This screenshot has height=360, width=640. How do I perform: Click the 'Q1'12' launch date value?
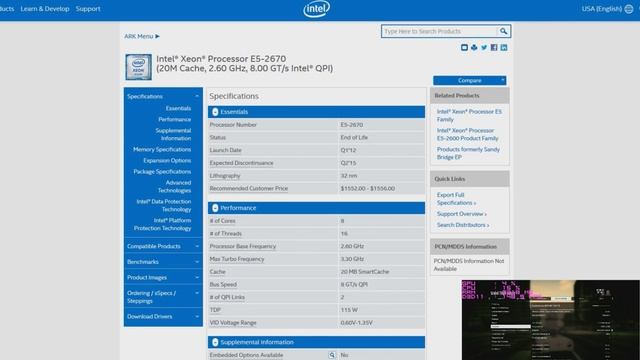coord(348,150)
